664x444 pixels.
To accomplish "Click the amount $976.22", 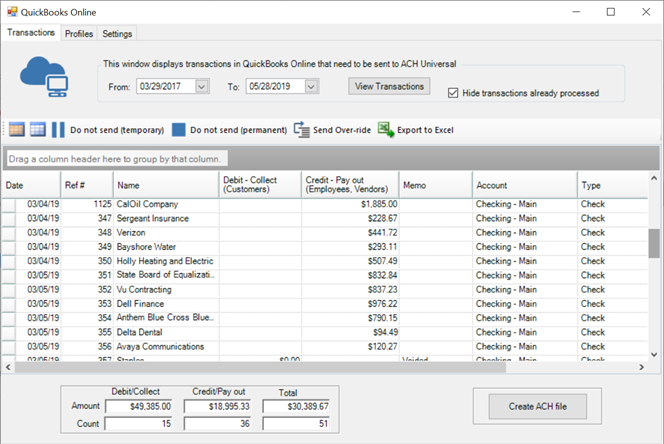I will 382,304.
